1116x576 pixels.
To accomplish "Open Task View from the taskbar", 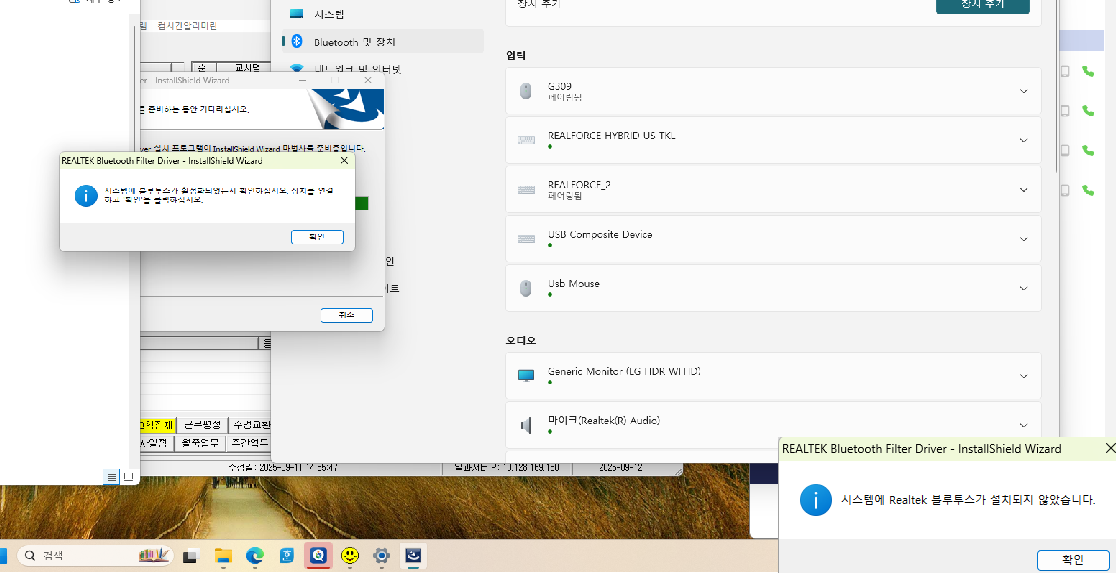I will point(190,556).
